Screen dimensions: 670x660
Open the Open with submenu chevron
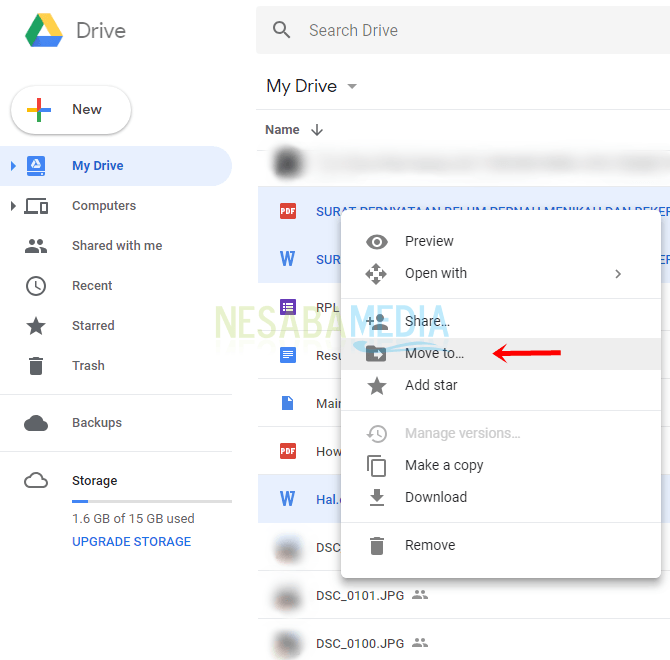click(x=618, y=274)
